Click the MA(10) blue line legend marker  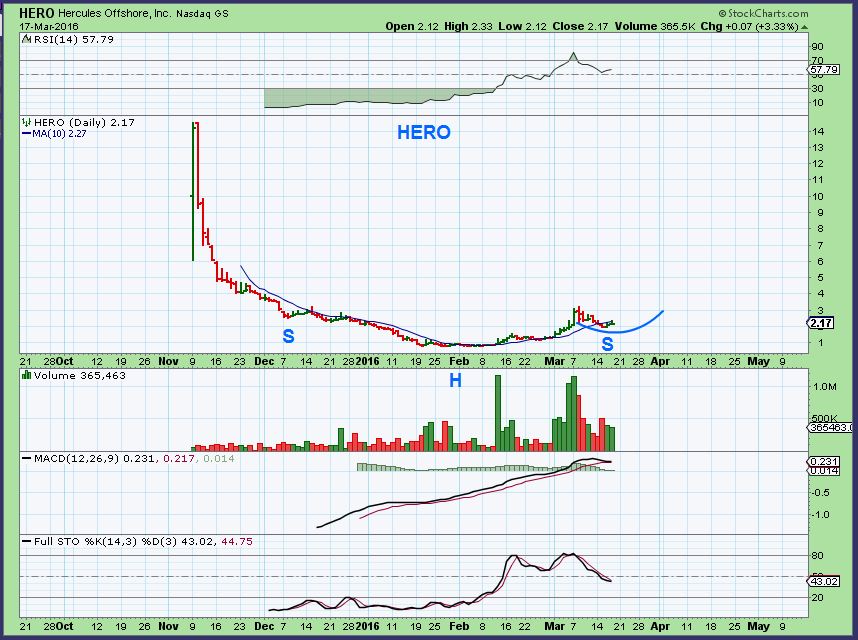pyautogui.click(x=26, y=133)
